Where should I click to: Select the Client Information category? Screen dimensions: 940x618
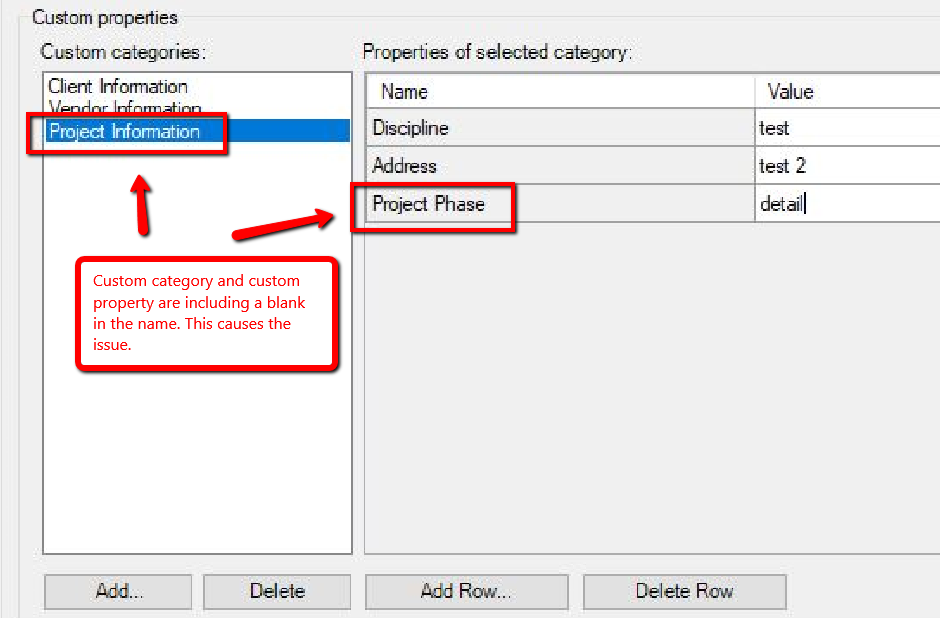pos(117,86)
